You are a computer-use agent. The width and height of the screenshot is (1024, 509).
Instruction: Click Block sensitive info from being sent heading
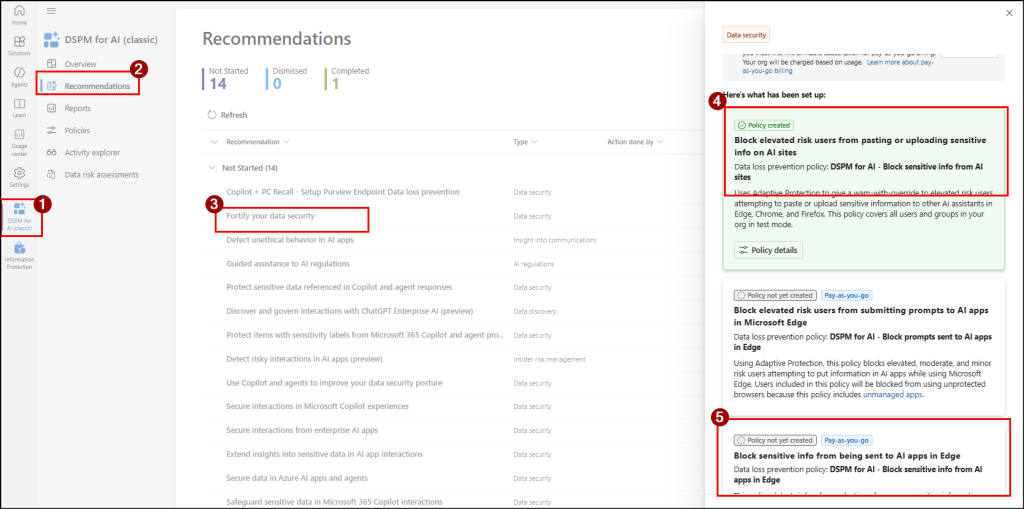click(847, 455)
